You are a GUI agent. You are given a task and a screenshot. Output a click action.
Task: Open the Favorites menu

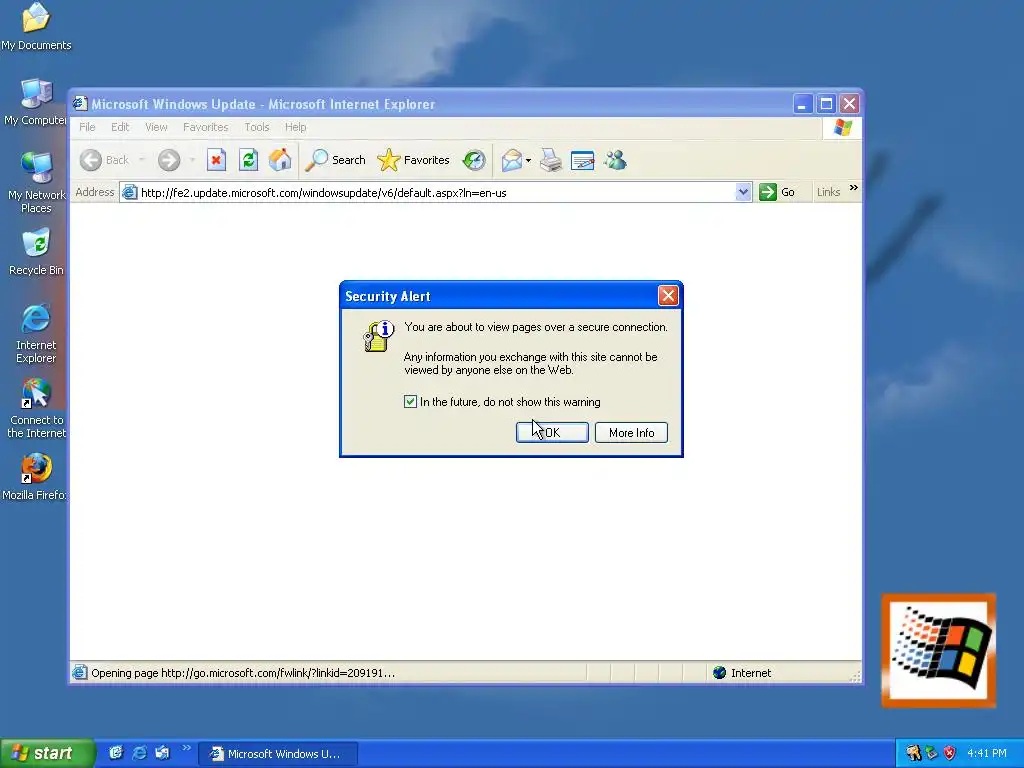pos(206,127)
